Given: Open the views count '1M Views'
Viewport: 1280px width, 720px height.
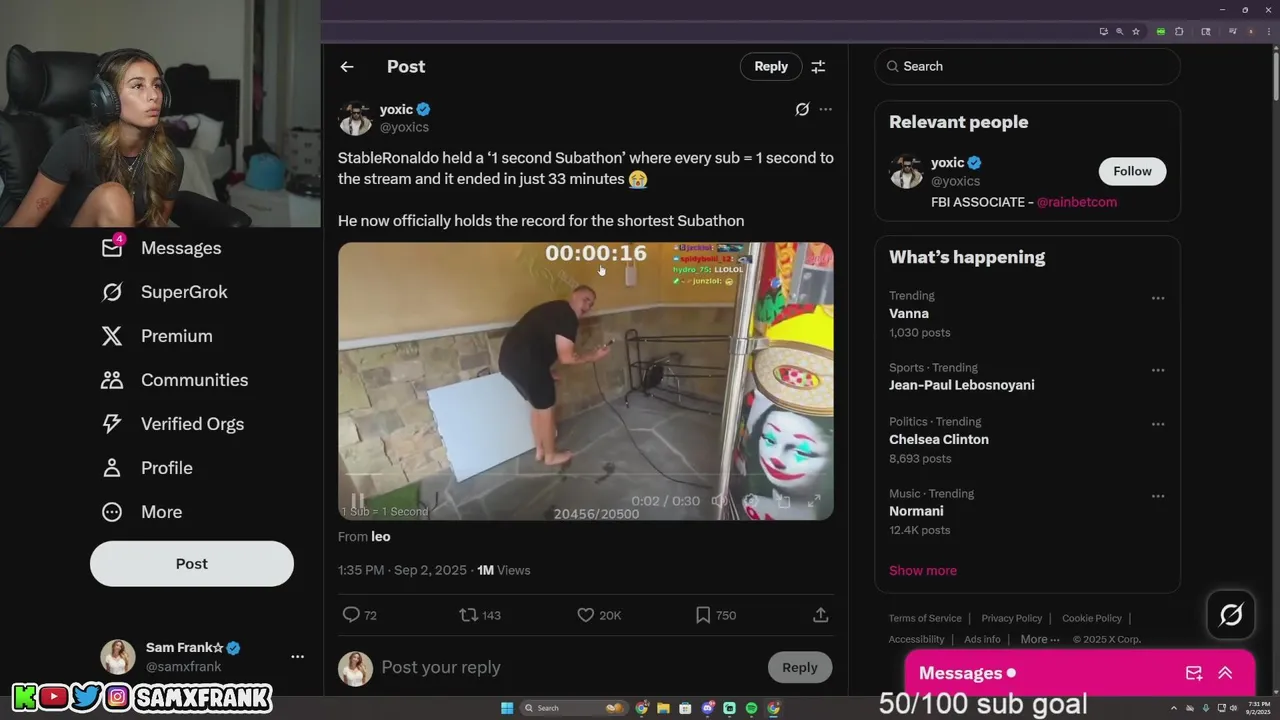Looking at the screenshot, I should point(504,570).
